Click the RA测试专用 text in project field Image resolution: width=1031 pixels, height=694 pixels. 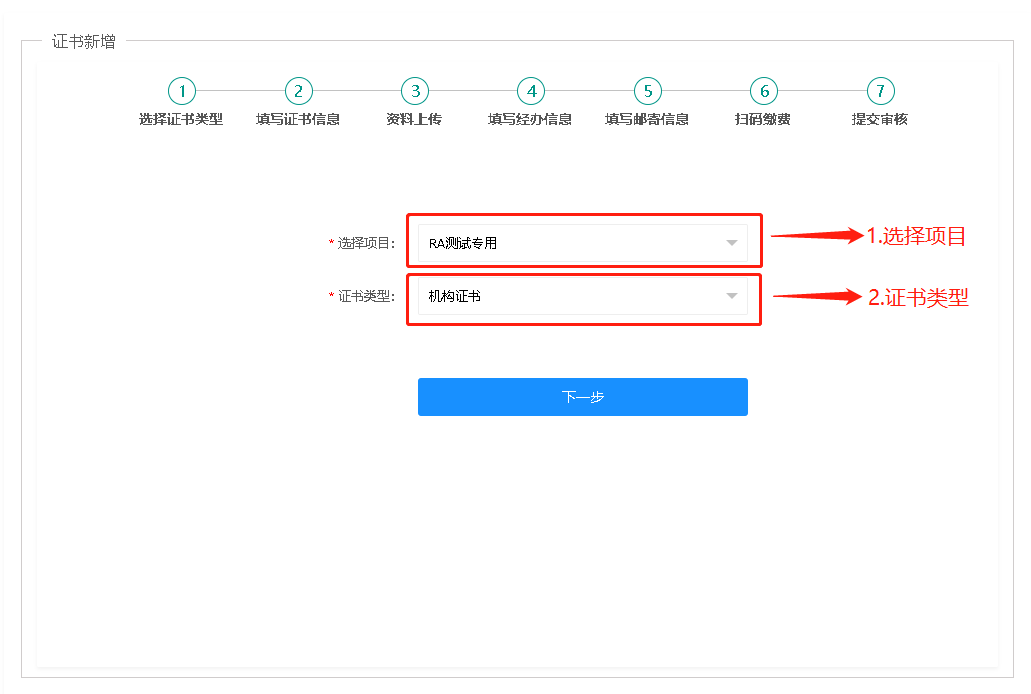click(463, 243)
